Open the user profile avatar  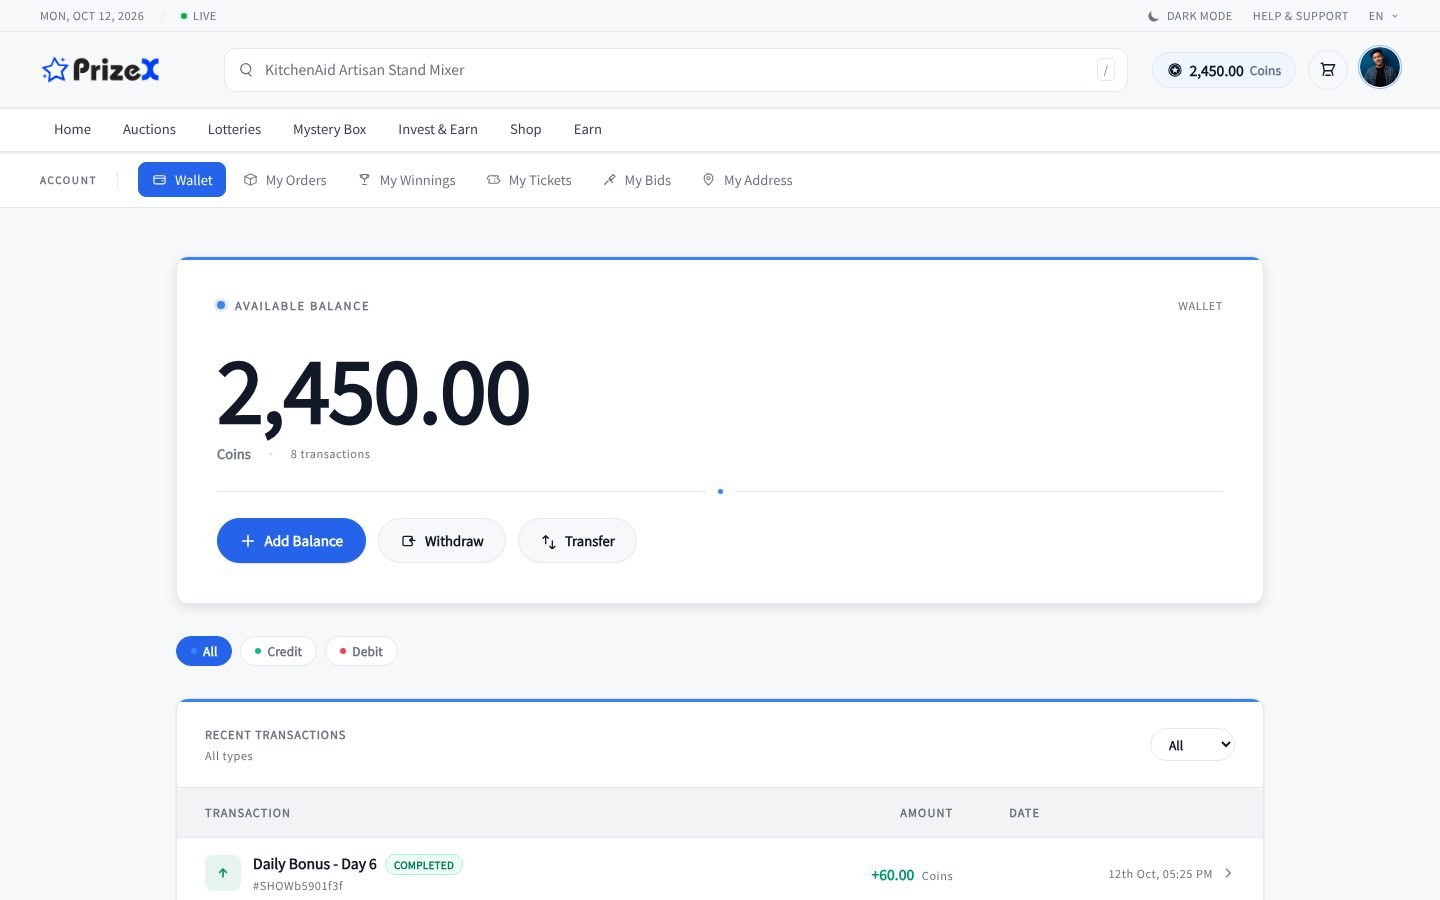click(x=1380, y=68)
